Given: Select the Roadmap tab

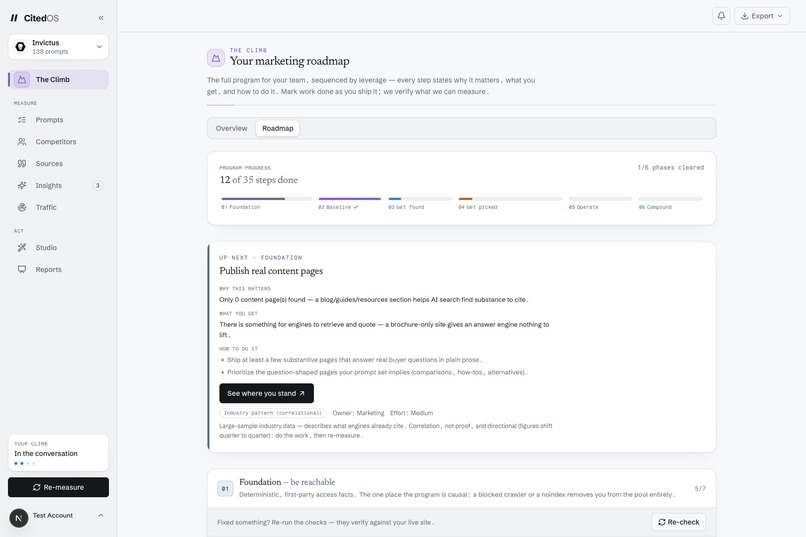Looking at the screenshot, I should 278,128.
